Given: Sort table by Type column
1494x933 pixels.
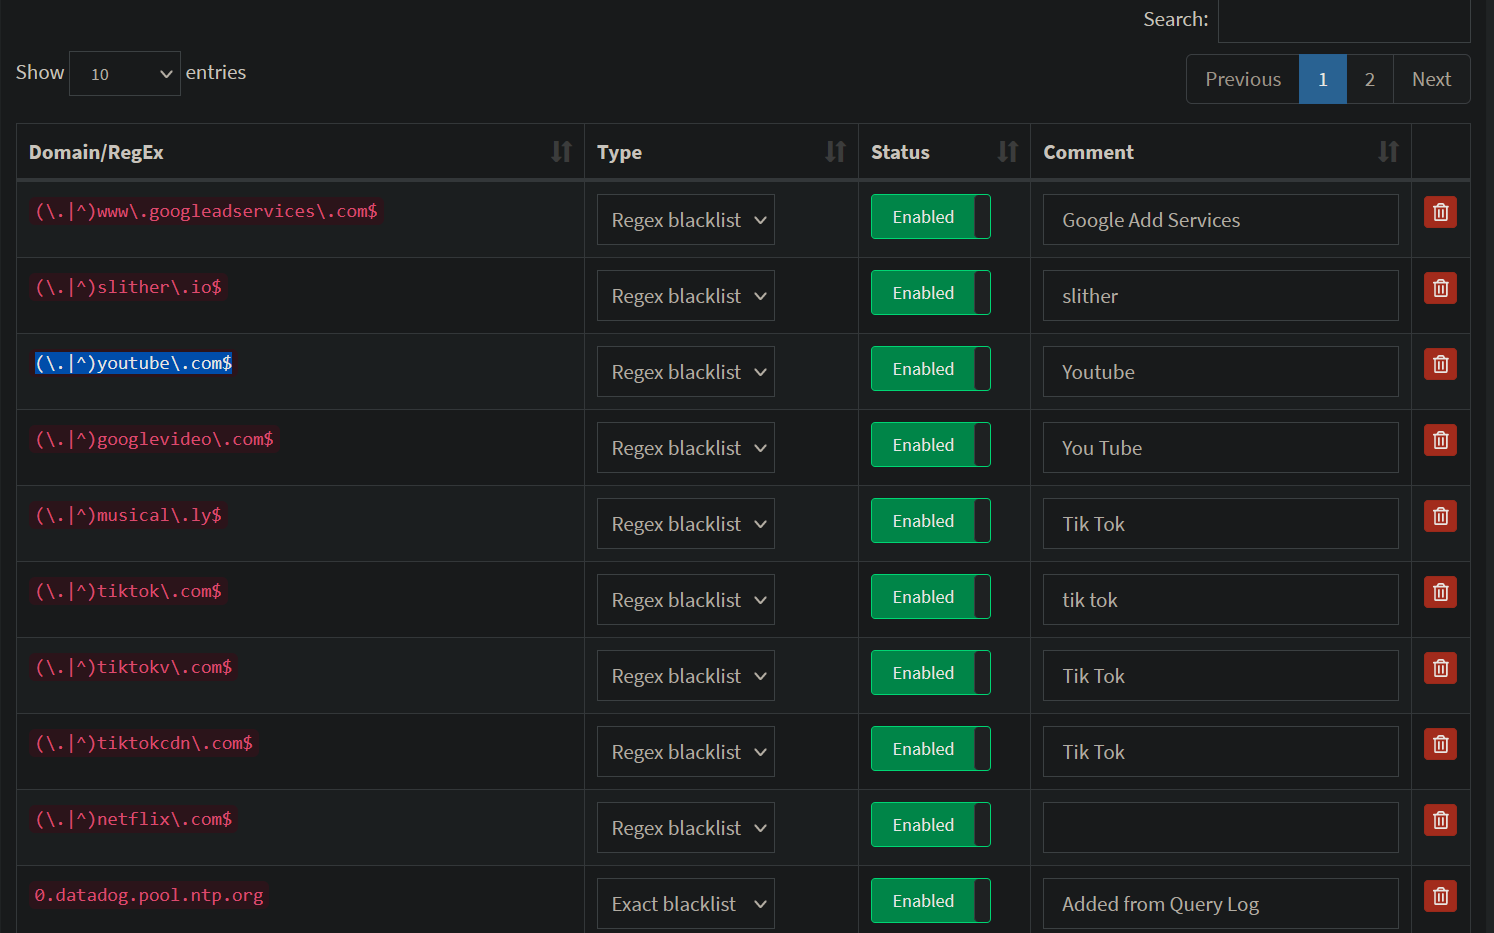Looking at the screenshot, I should click(x=721, y=152).
